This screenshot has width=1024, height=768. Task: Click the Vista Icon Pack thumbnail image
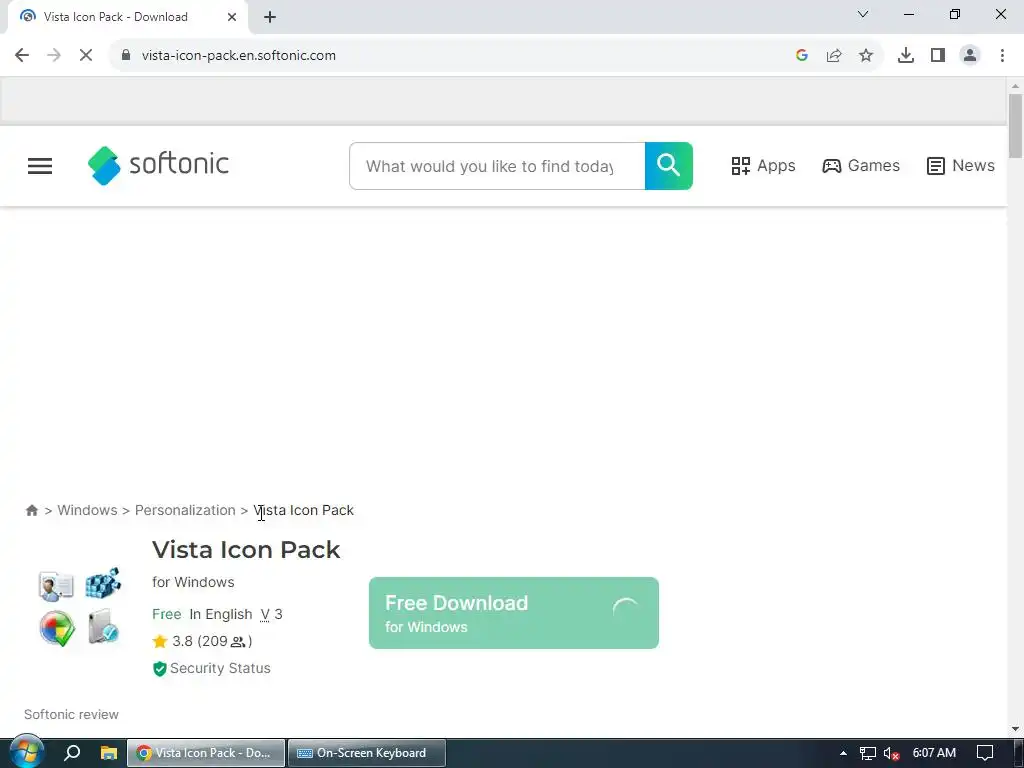pos(80,606)
